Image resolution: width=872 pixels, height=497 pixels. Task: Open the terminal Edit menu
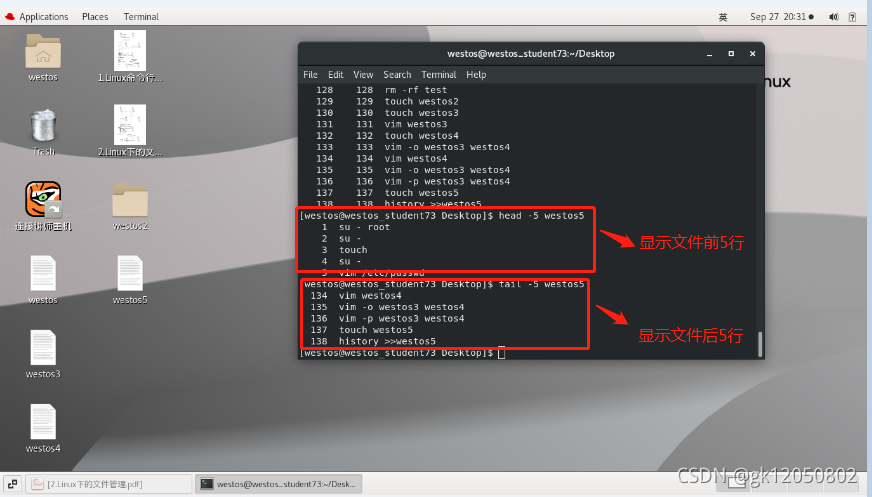[335, 74]
